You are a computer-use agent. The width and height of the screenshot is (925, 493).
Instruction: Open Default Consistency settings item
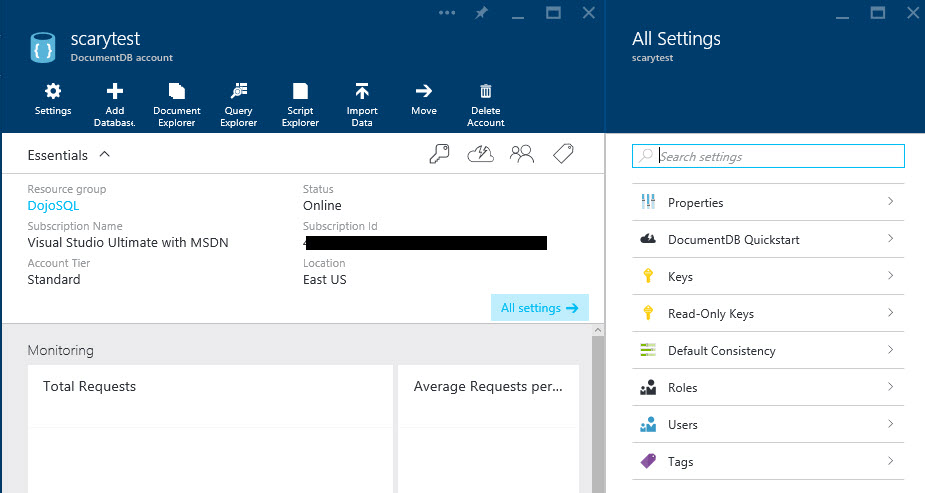tap(768, 350)
